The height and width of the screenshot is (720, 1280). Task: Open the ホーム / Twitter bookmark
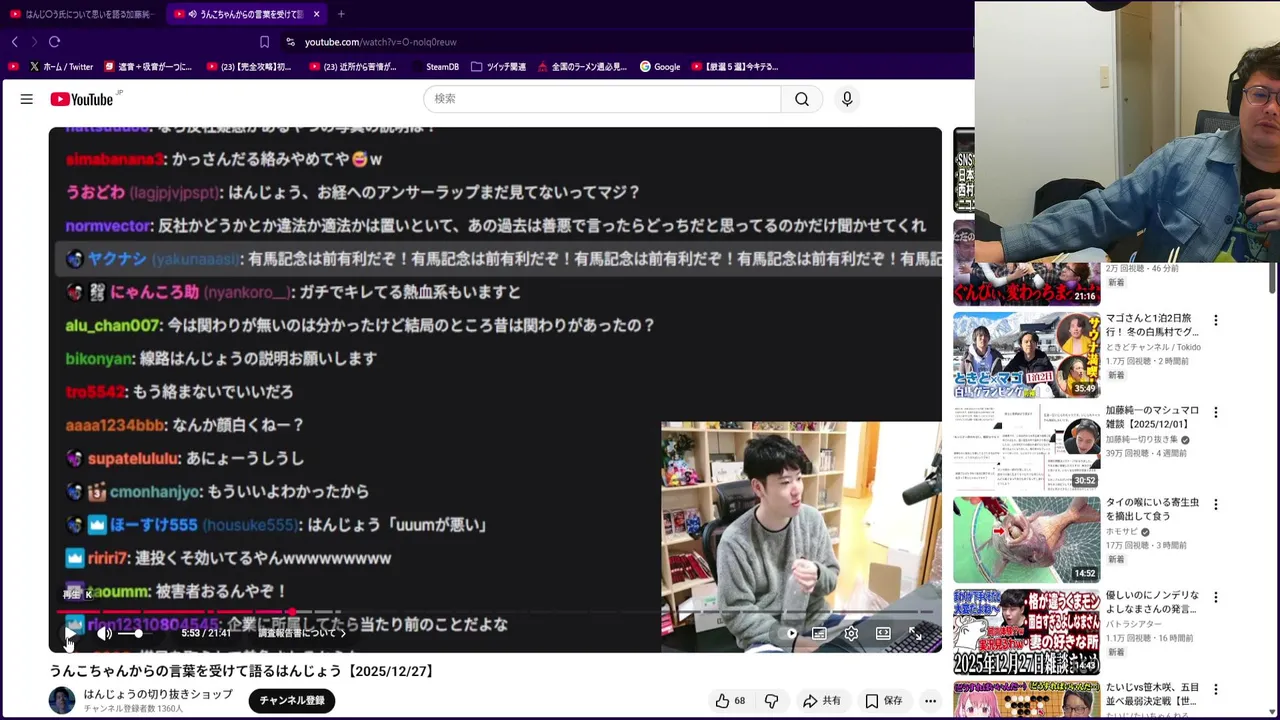tap(61, 67)
